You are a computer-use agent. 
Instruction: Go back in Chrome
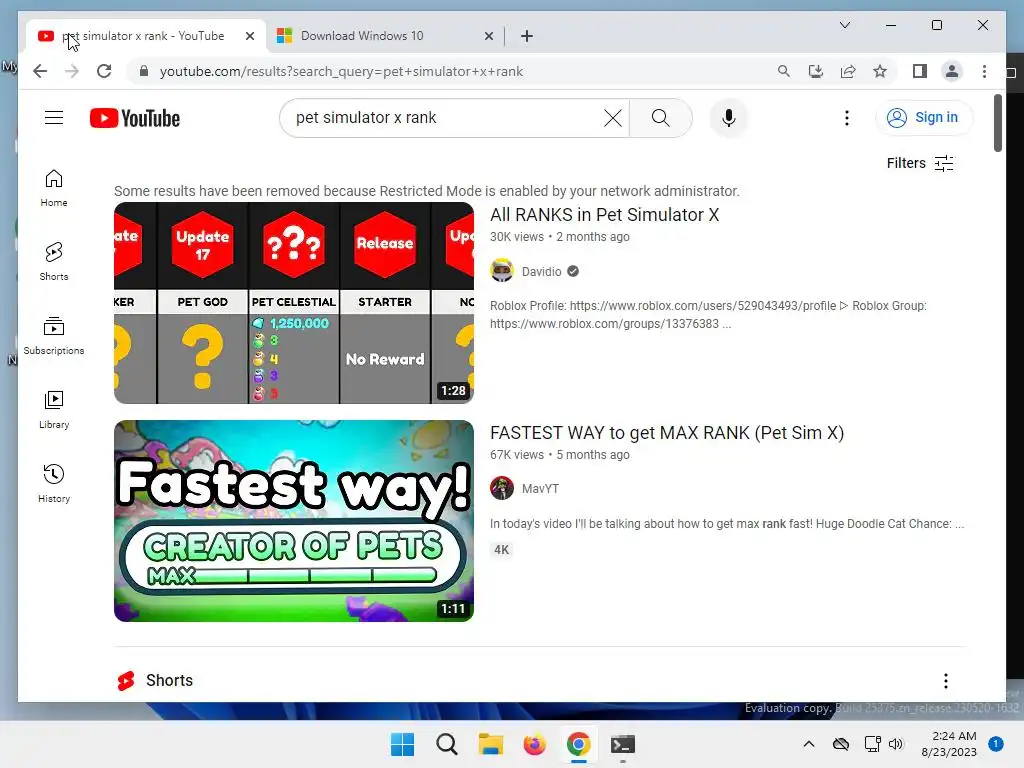[40, 71]
